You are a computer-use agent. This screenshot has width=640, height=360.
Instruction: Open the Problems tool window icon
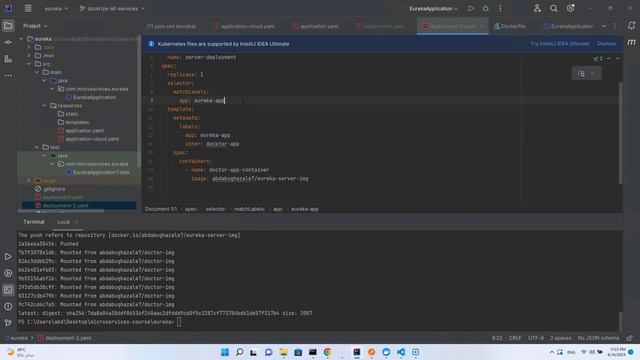point(8,306)
